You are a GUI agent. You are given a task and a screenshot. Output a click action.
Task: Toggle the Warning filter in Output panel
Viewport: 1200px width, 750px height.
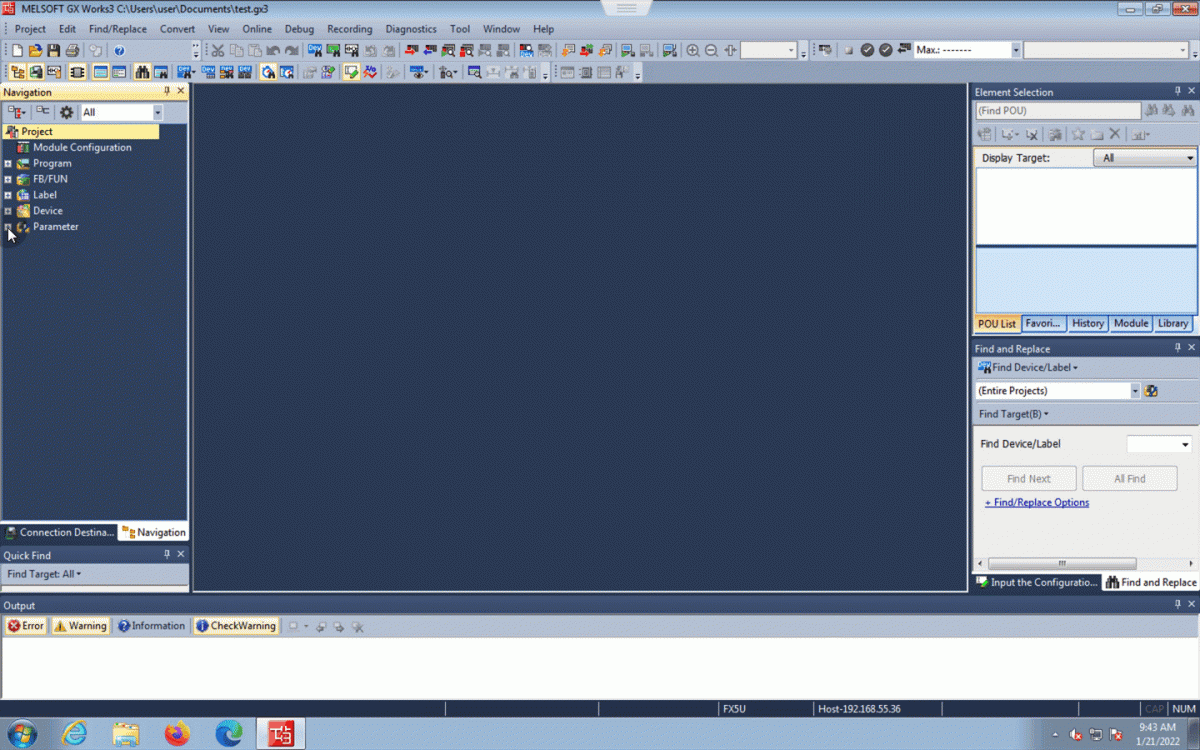[80, 626]
